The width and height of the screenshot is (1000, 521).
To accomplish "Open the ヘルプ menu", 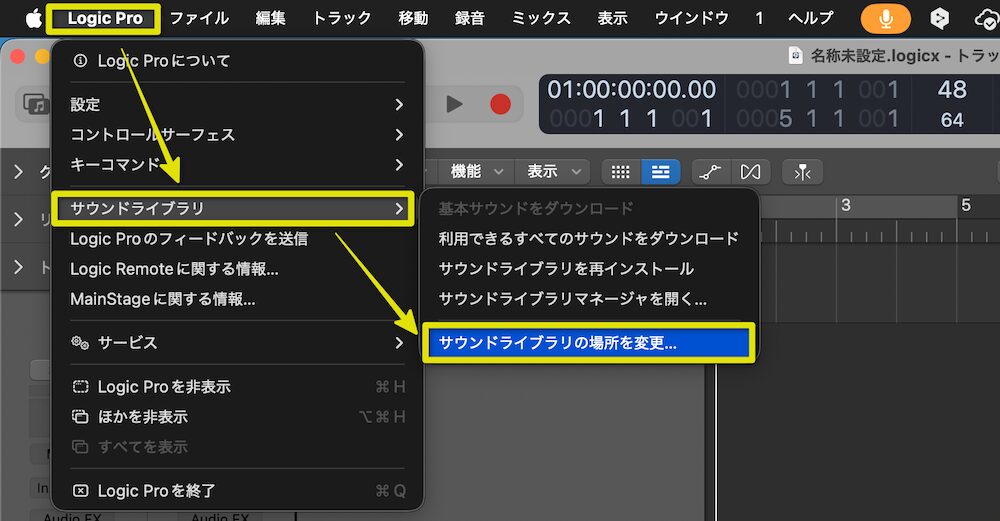I will [811, 18].
